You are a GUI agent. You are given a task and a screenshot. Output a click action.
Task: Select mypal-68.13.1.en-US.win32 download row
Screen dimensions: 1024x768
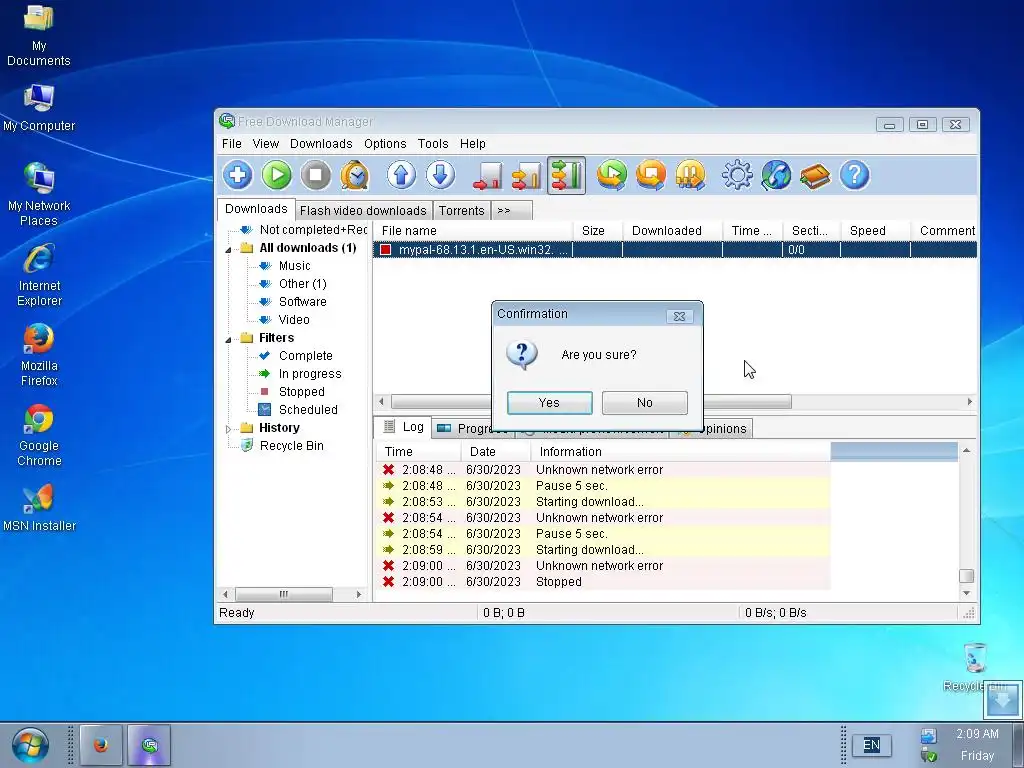[675, 249]
